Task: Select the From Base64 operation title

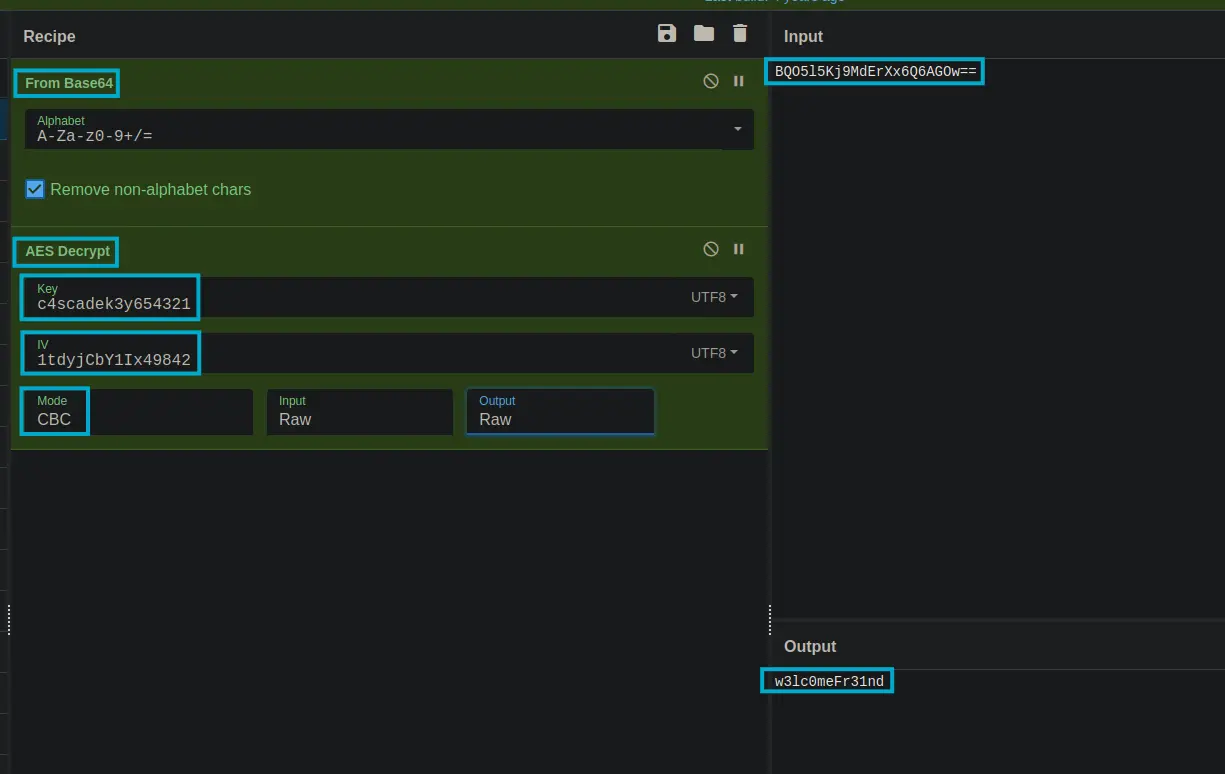Action: [68, 83]
